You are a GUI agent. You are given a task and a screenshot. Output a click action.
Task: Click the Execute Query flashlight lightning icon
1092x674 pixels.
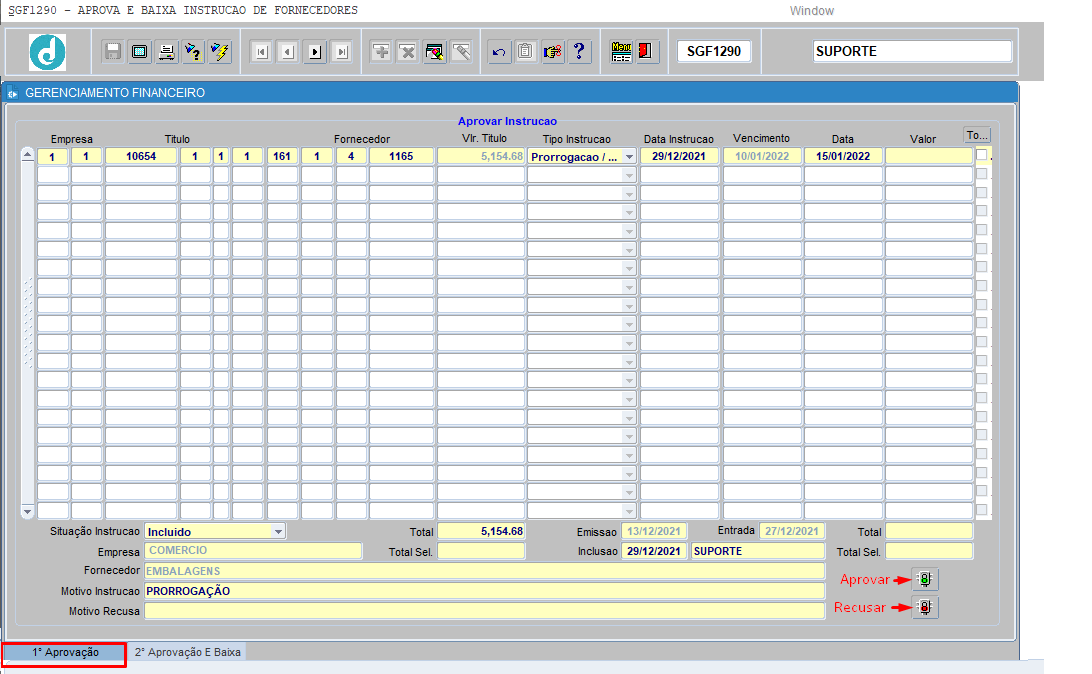pyautogui.click(x=219, y=52)
